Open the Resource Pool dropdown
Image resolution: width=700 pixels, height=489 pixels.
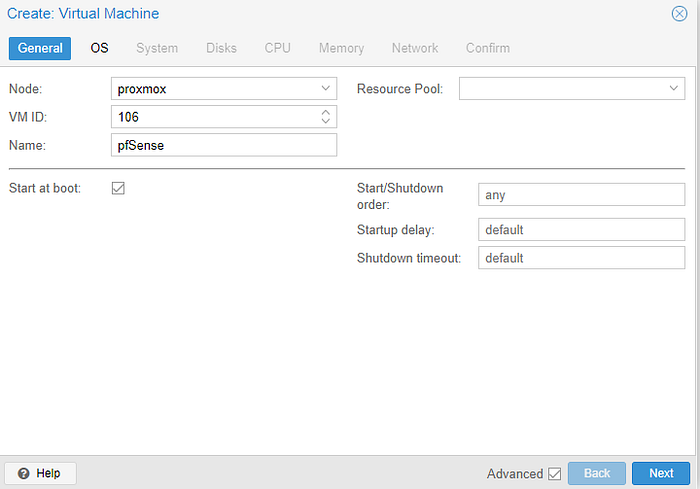coord(571,88)
